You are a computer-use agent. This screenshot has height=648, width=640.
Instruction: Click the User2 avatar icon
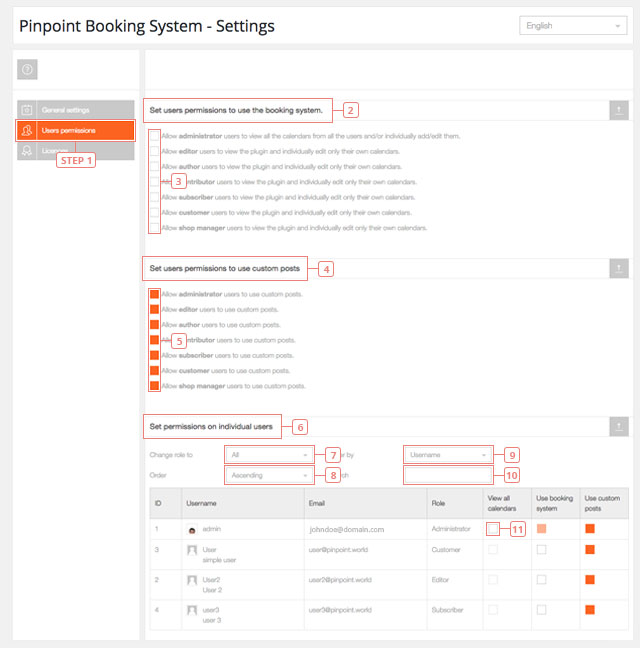click(x=192, y=581)
